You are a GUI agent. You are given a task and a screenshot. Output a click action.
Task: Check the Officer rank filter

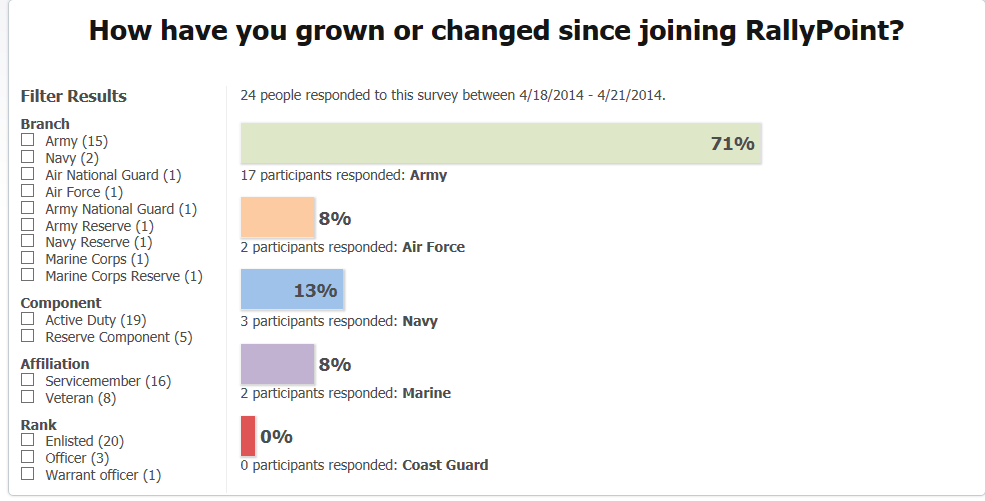(x=28, y=457)
